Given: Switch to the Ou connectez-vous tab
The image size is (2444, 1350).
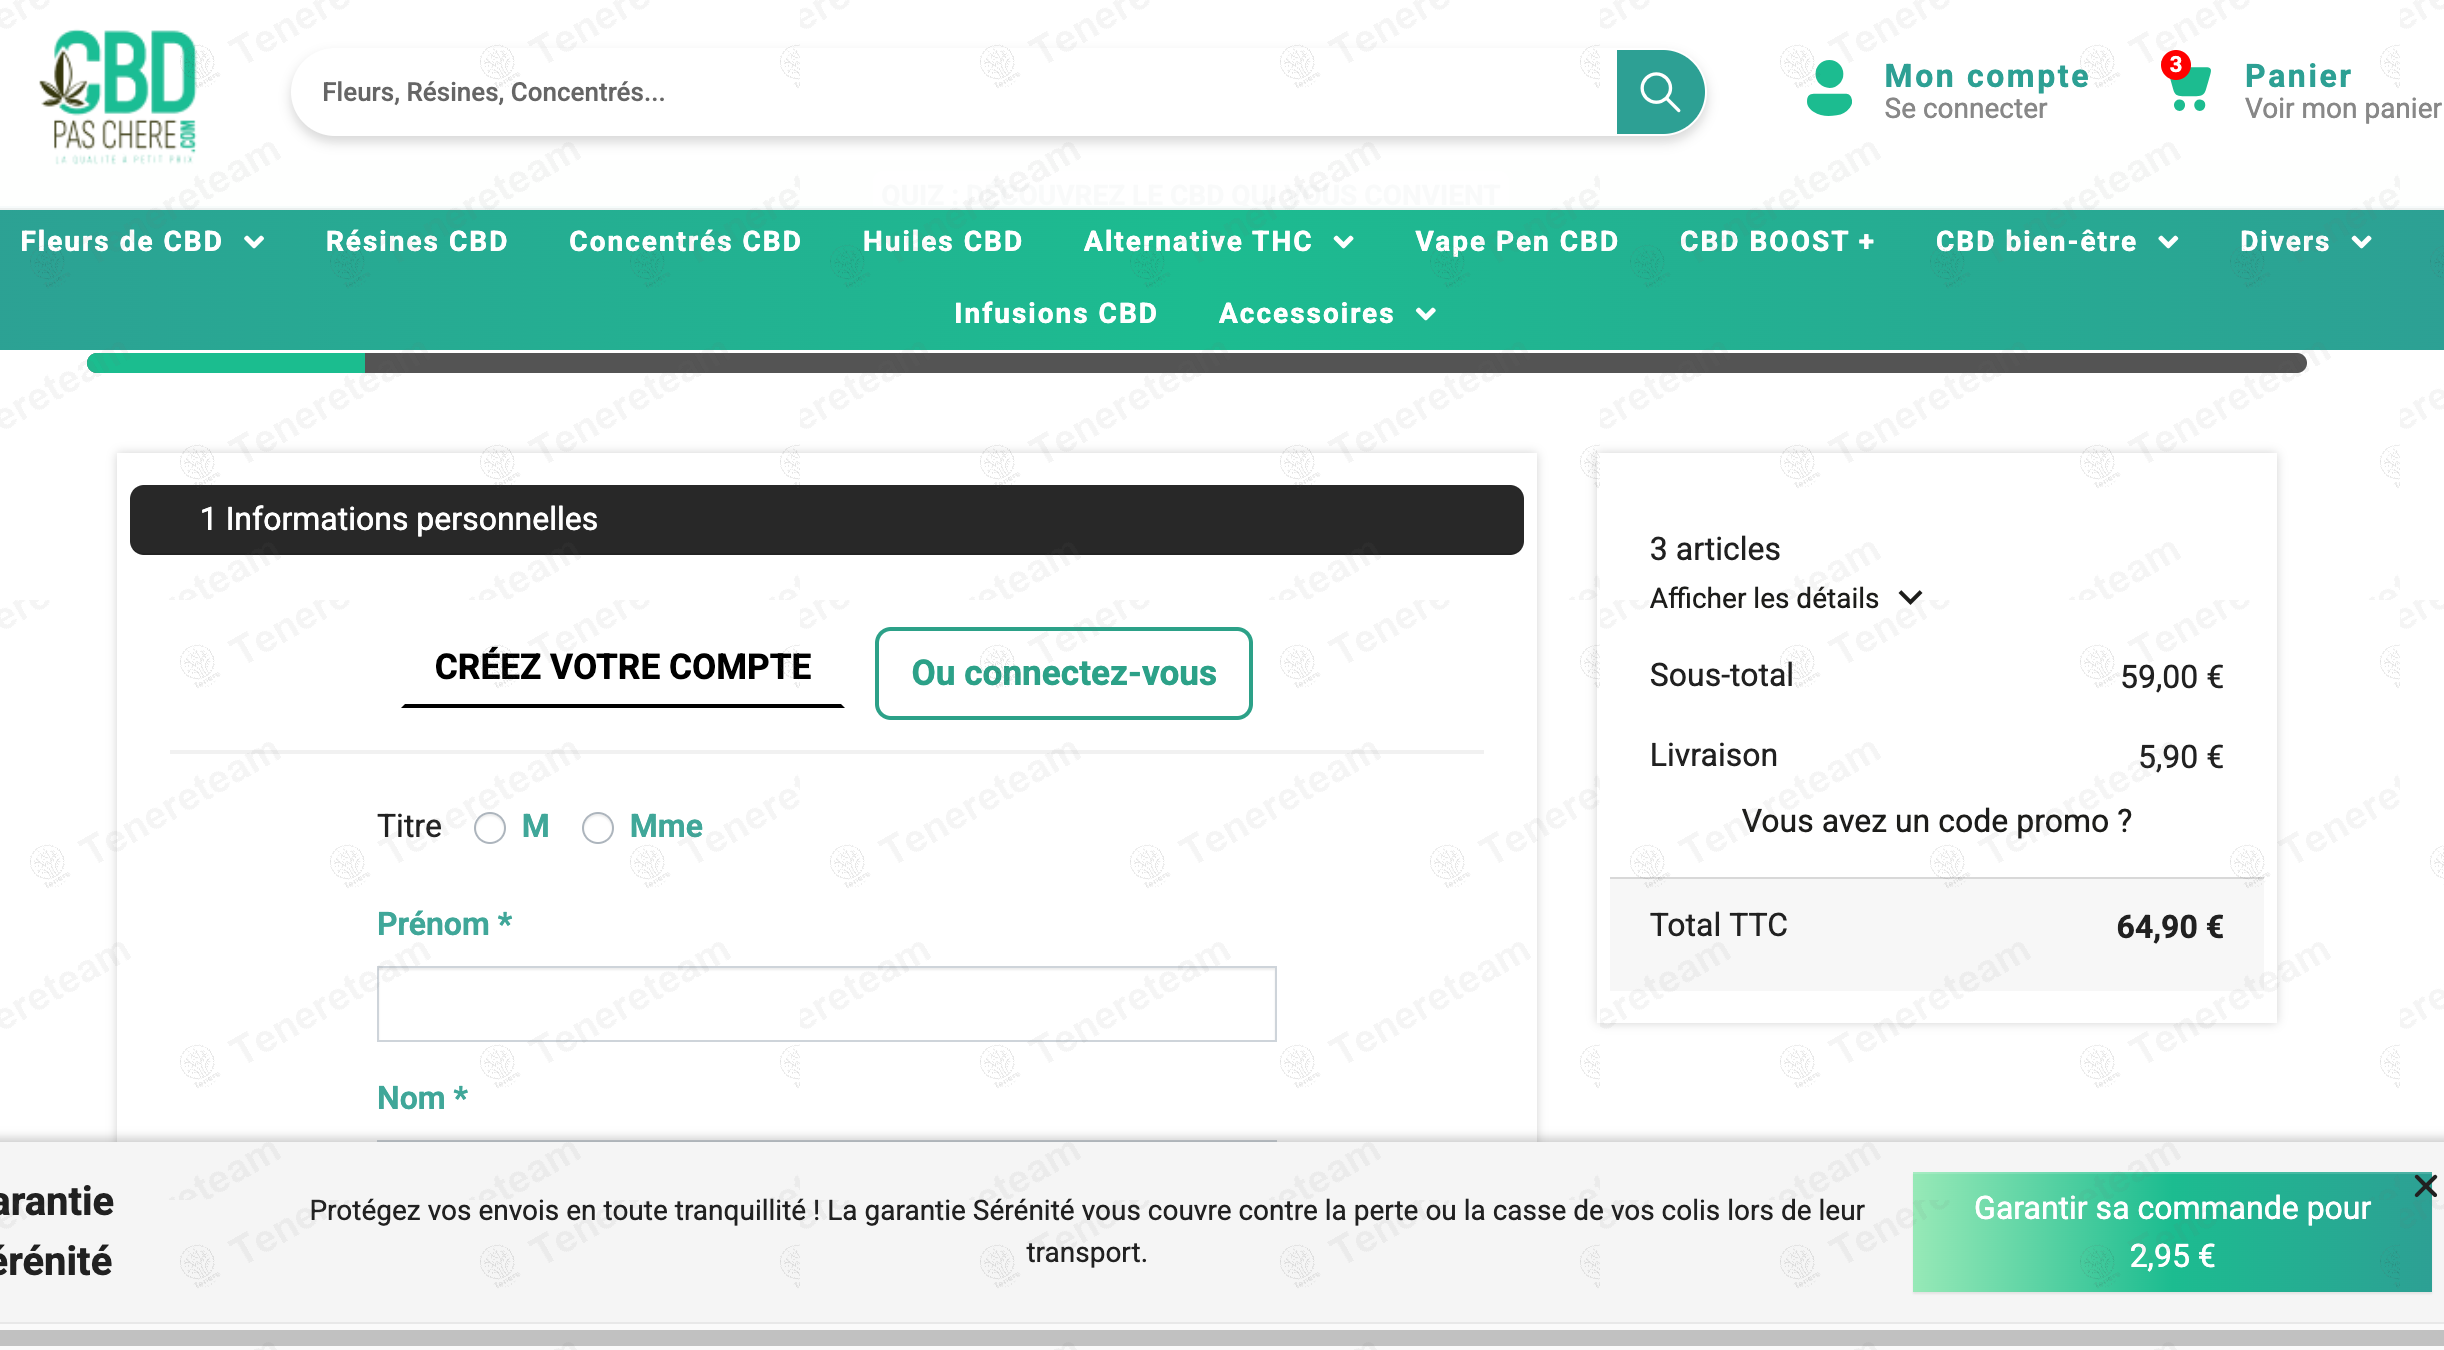Looking at the screenshot, I should 1063,673.
